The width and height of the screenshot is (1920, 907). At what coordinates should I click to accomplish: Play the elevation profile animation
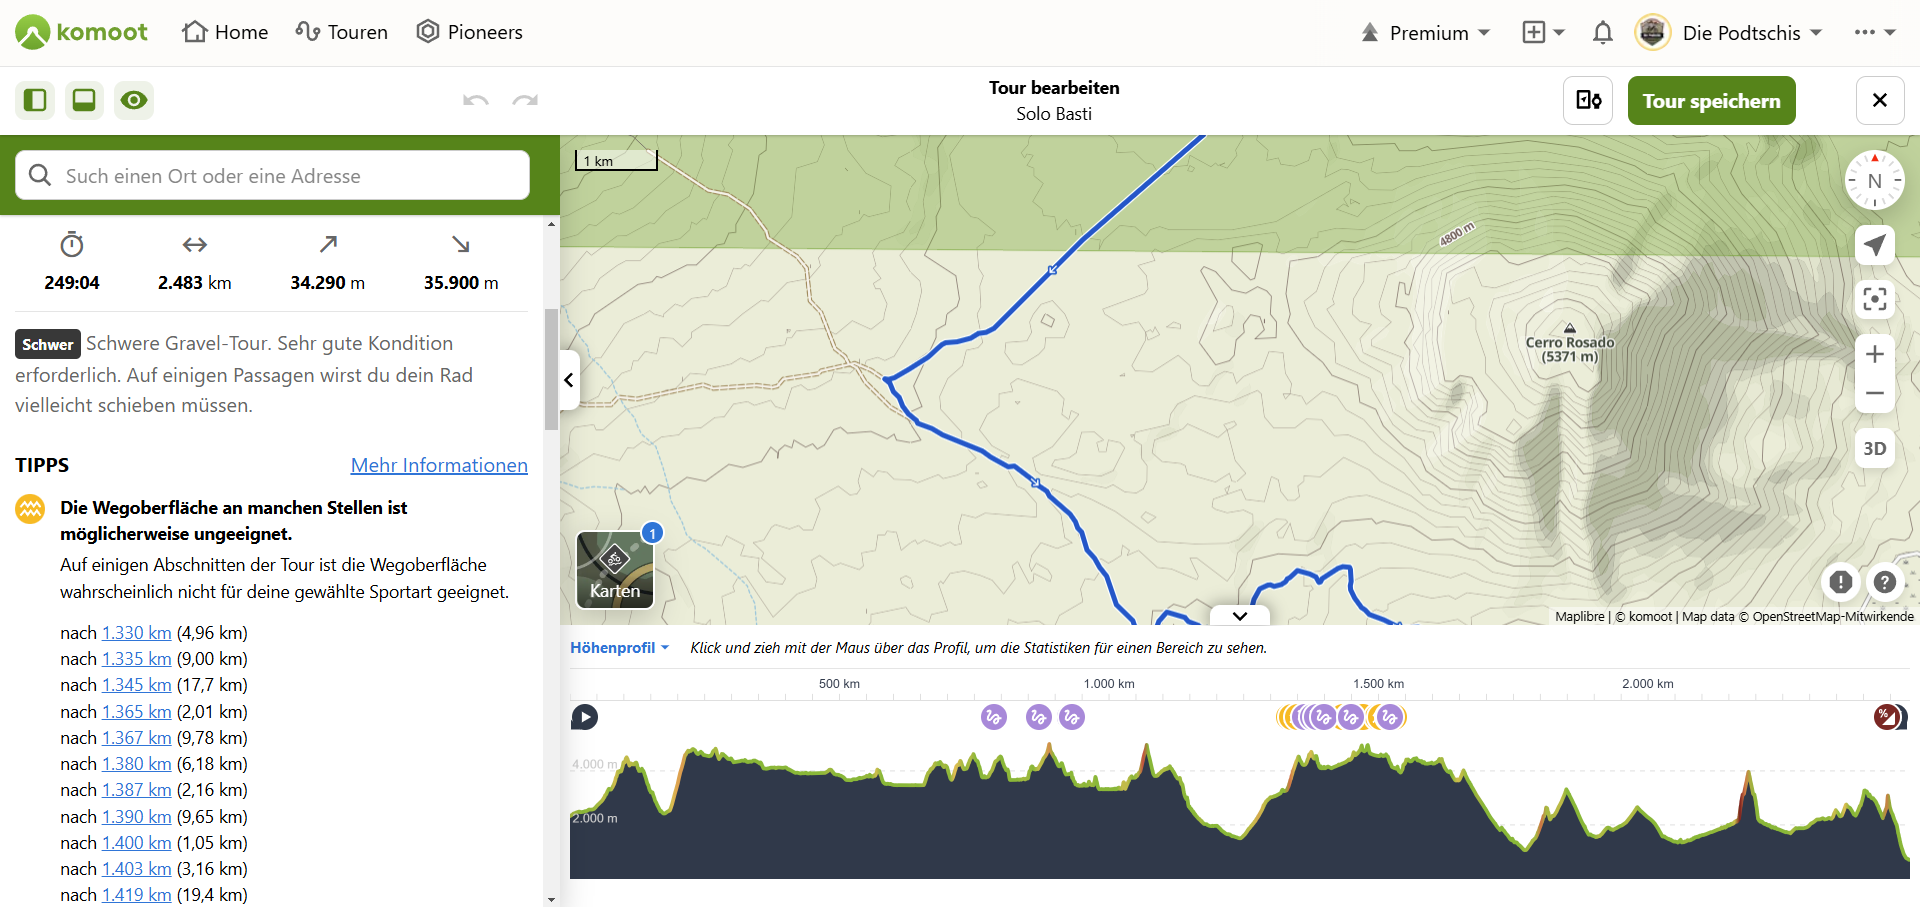tap(585, 717)
